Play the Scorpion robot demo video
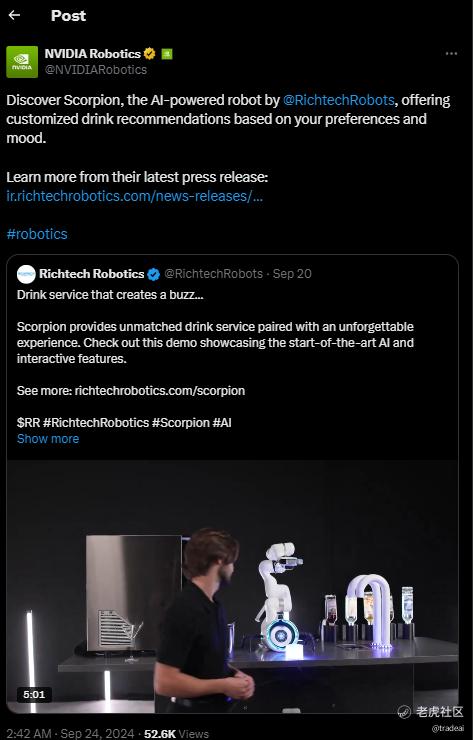The height and width of the screenshot is (740, 473). (232, 587)
